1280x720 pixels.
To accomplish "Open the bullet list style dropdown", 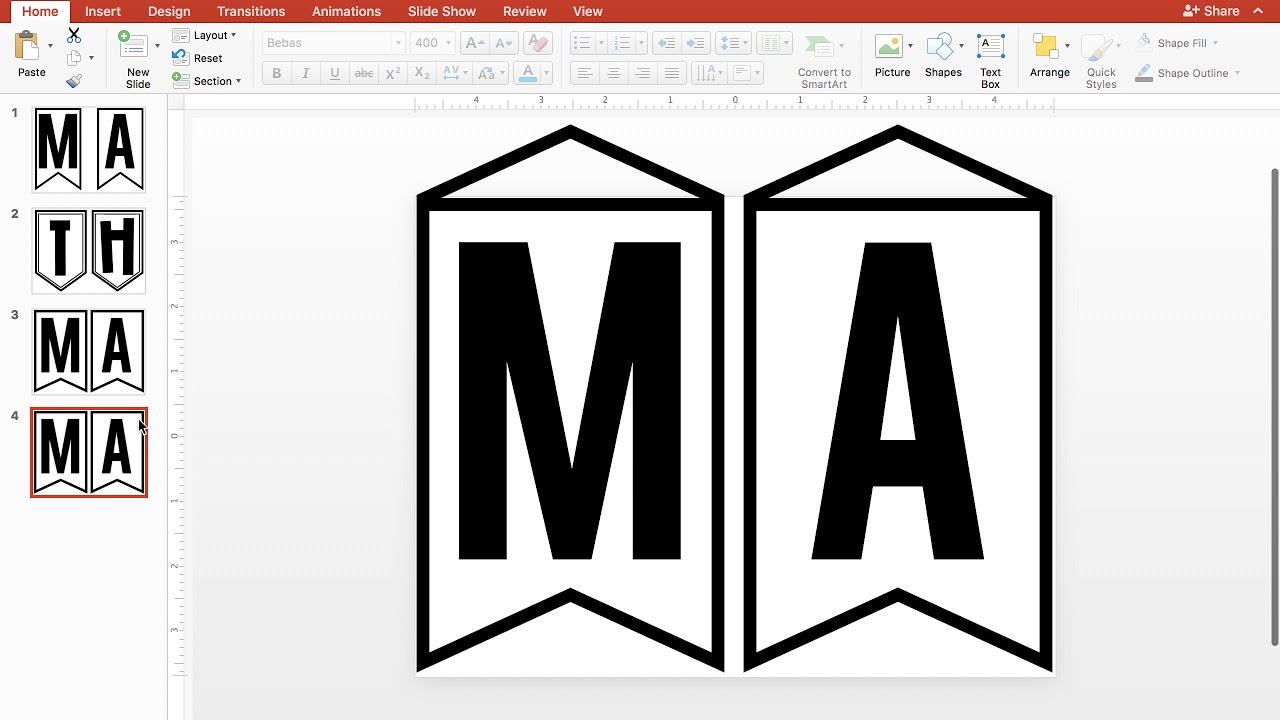I will (601, 43).
